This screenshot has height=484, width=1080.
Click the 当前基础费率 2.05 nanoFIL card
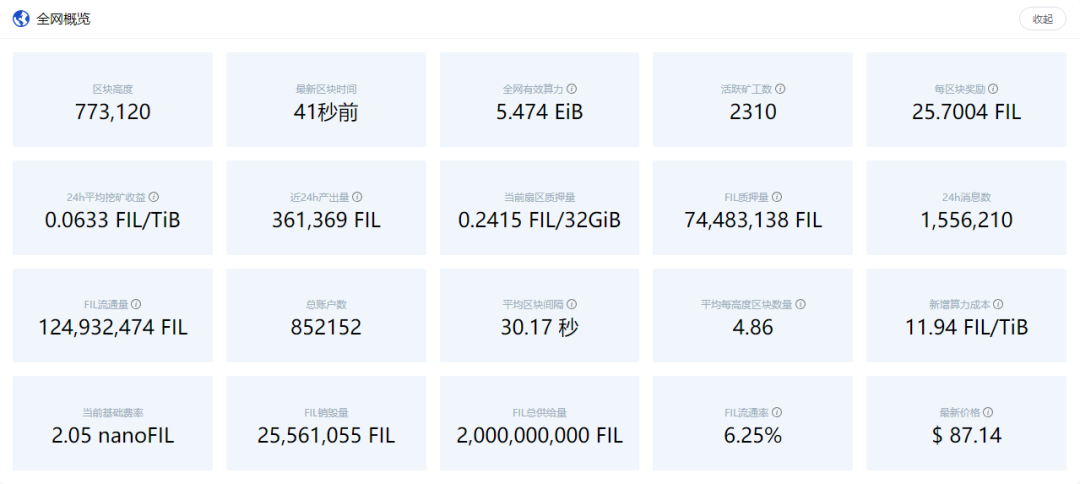tap(113, 423)
